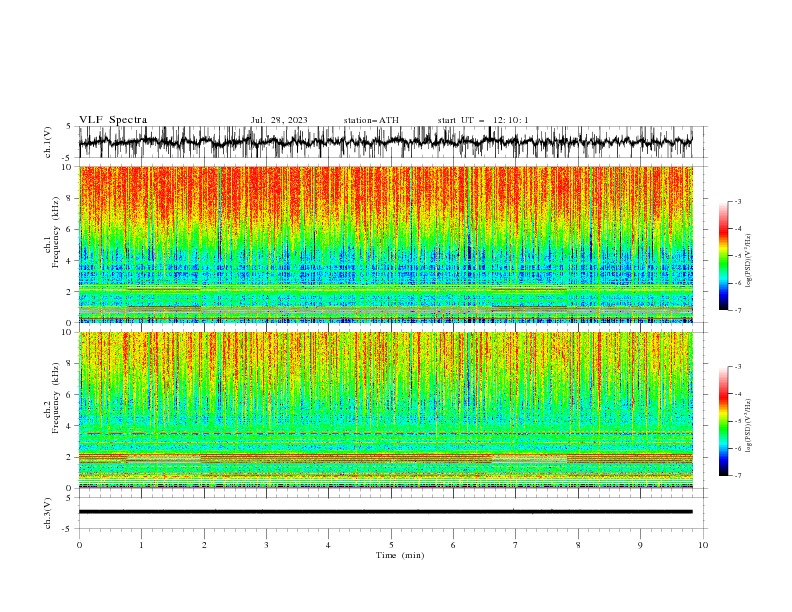Click the "start UT = 12:10:1" text
This screenshot has width=792, height=612.
(x=483, y=120)
